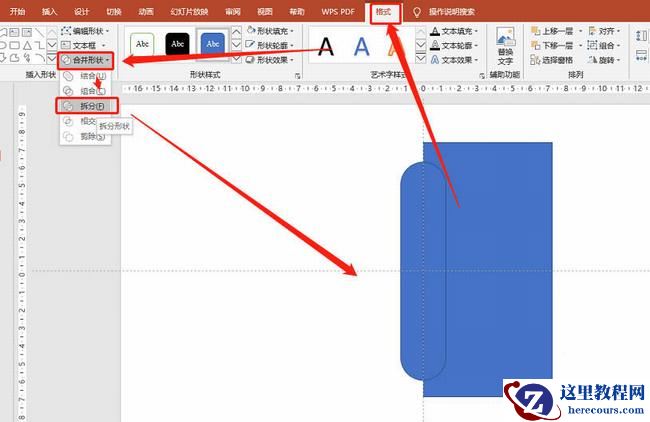Open the 旋转 rotate dropdown
Viewport: 650px width, 422px height.
(x=604, y=60)
